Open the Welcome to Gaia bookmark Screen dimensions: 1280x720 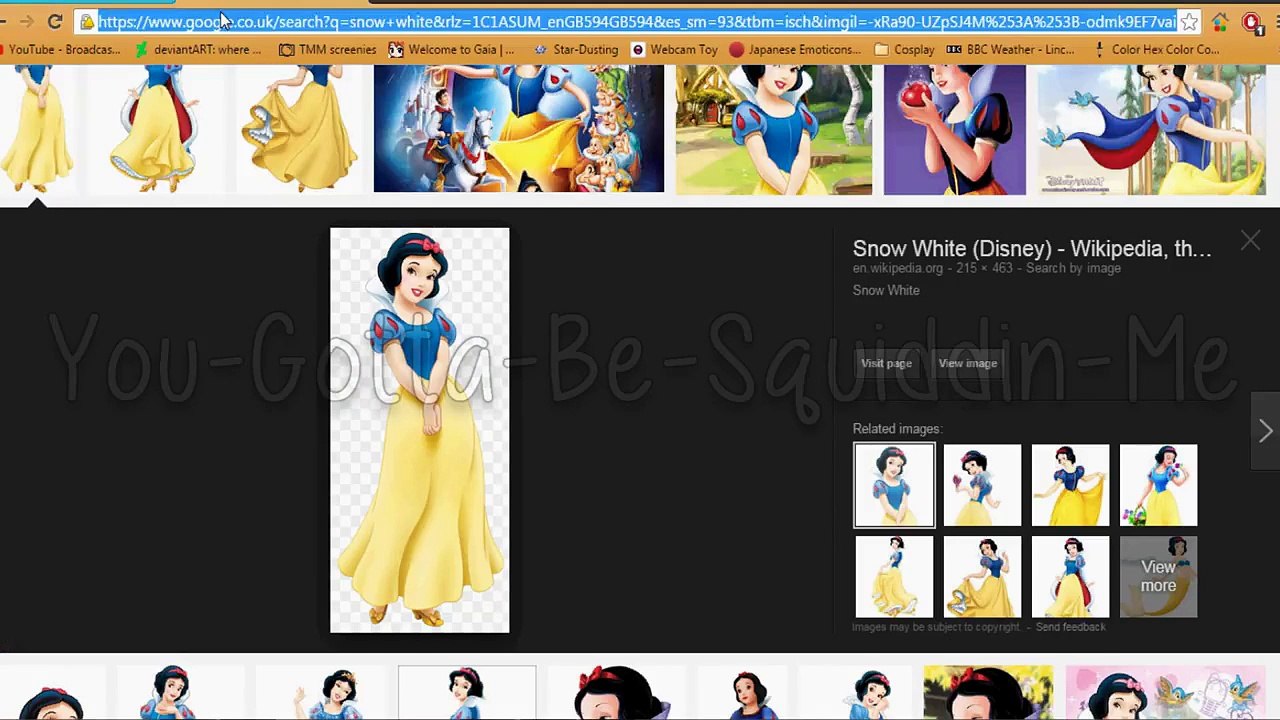[x=451, y=49]
